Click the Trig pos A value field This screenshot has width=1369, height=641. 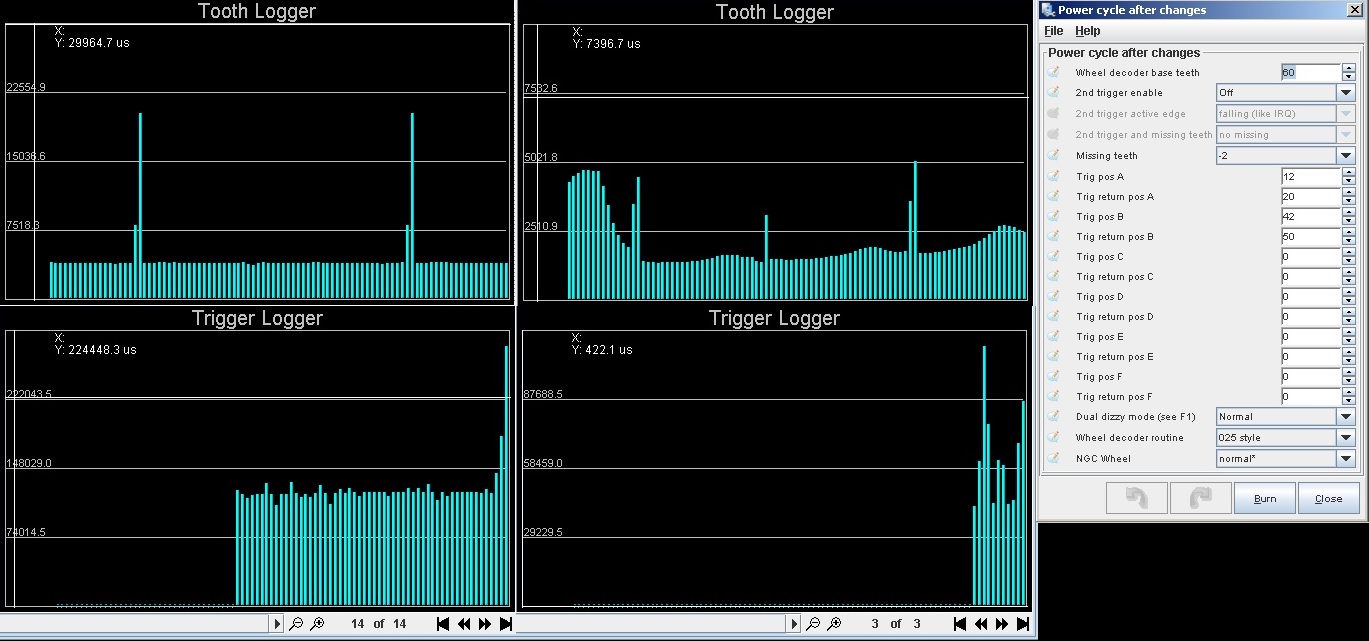(1310, 176)
